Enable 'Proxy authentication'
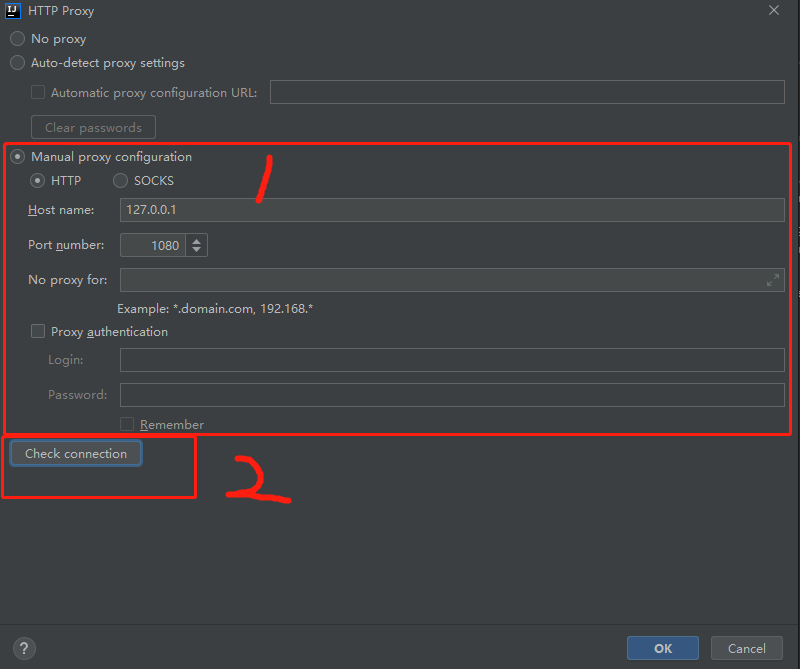 click(37, 331)
